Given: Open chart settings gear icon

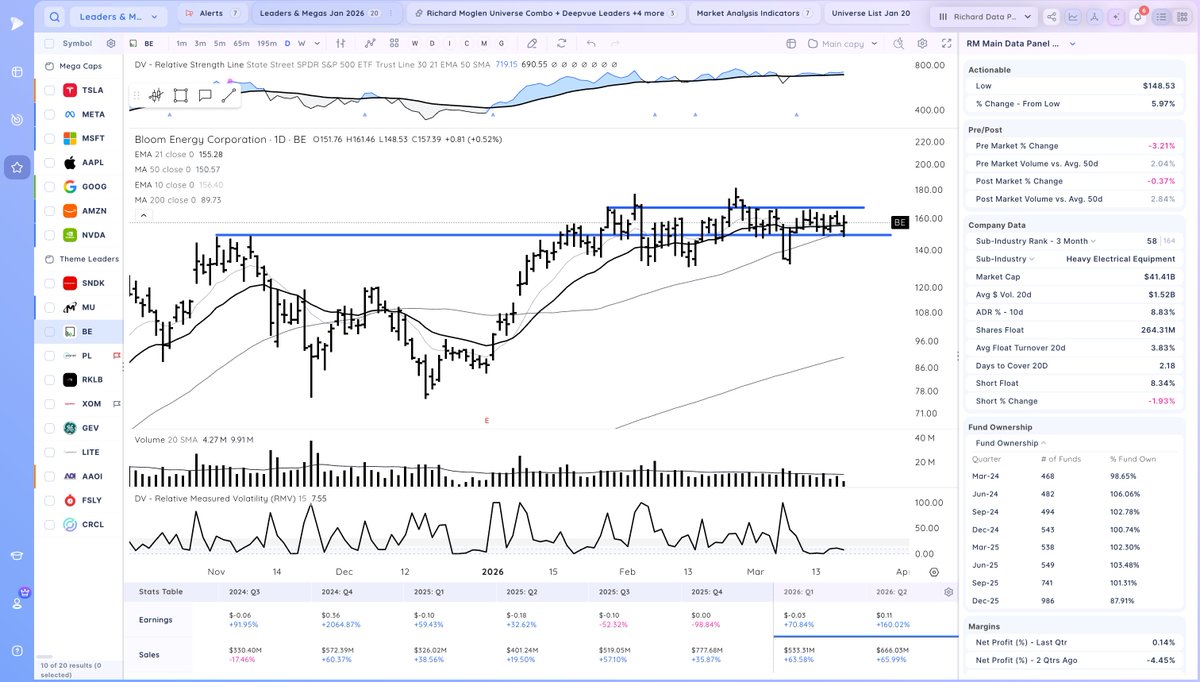Looking at the screenshot, I should pos(921,44).
